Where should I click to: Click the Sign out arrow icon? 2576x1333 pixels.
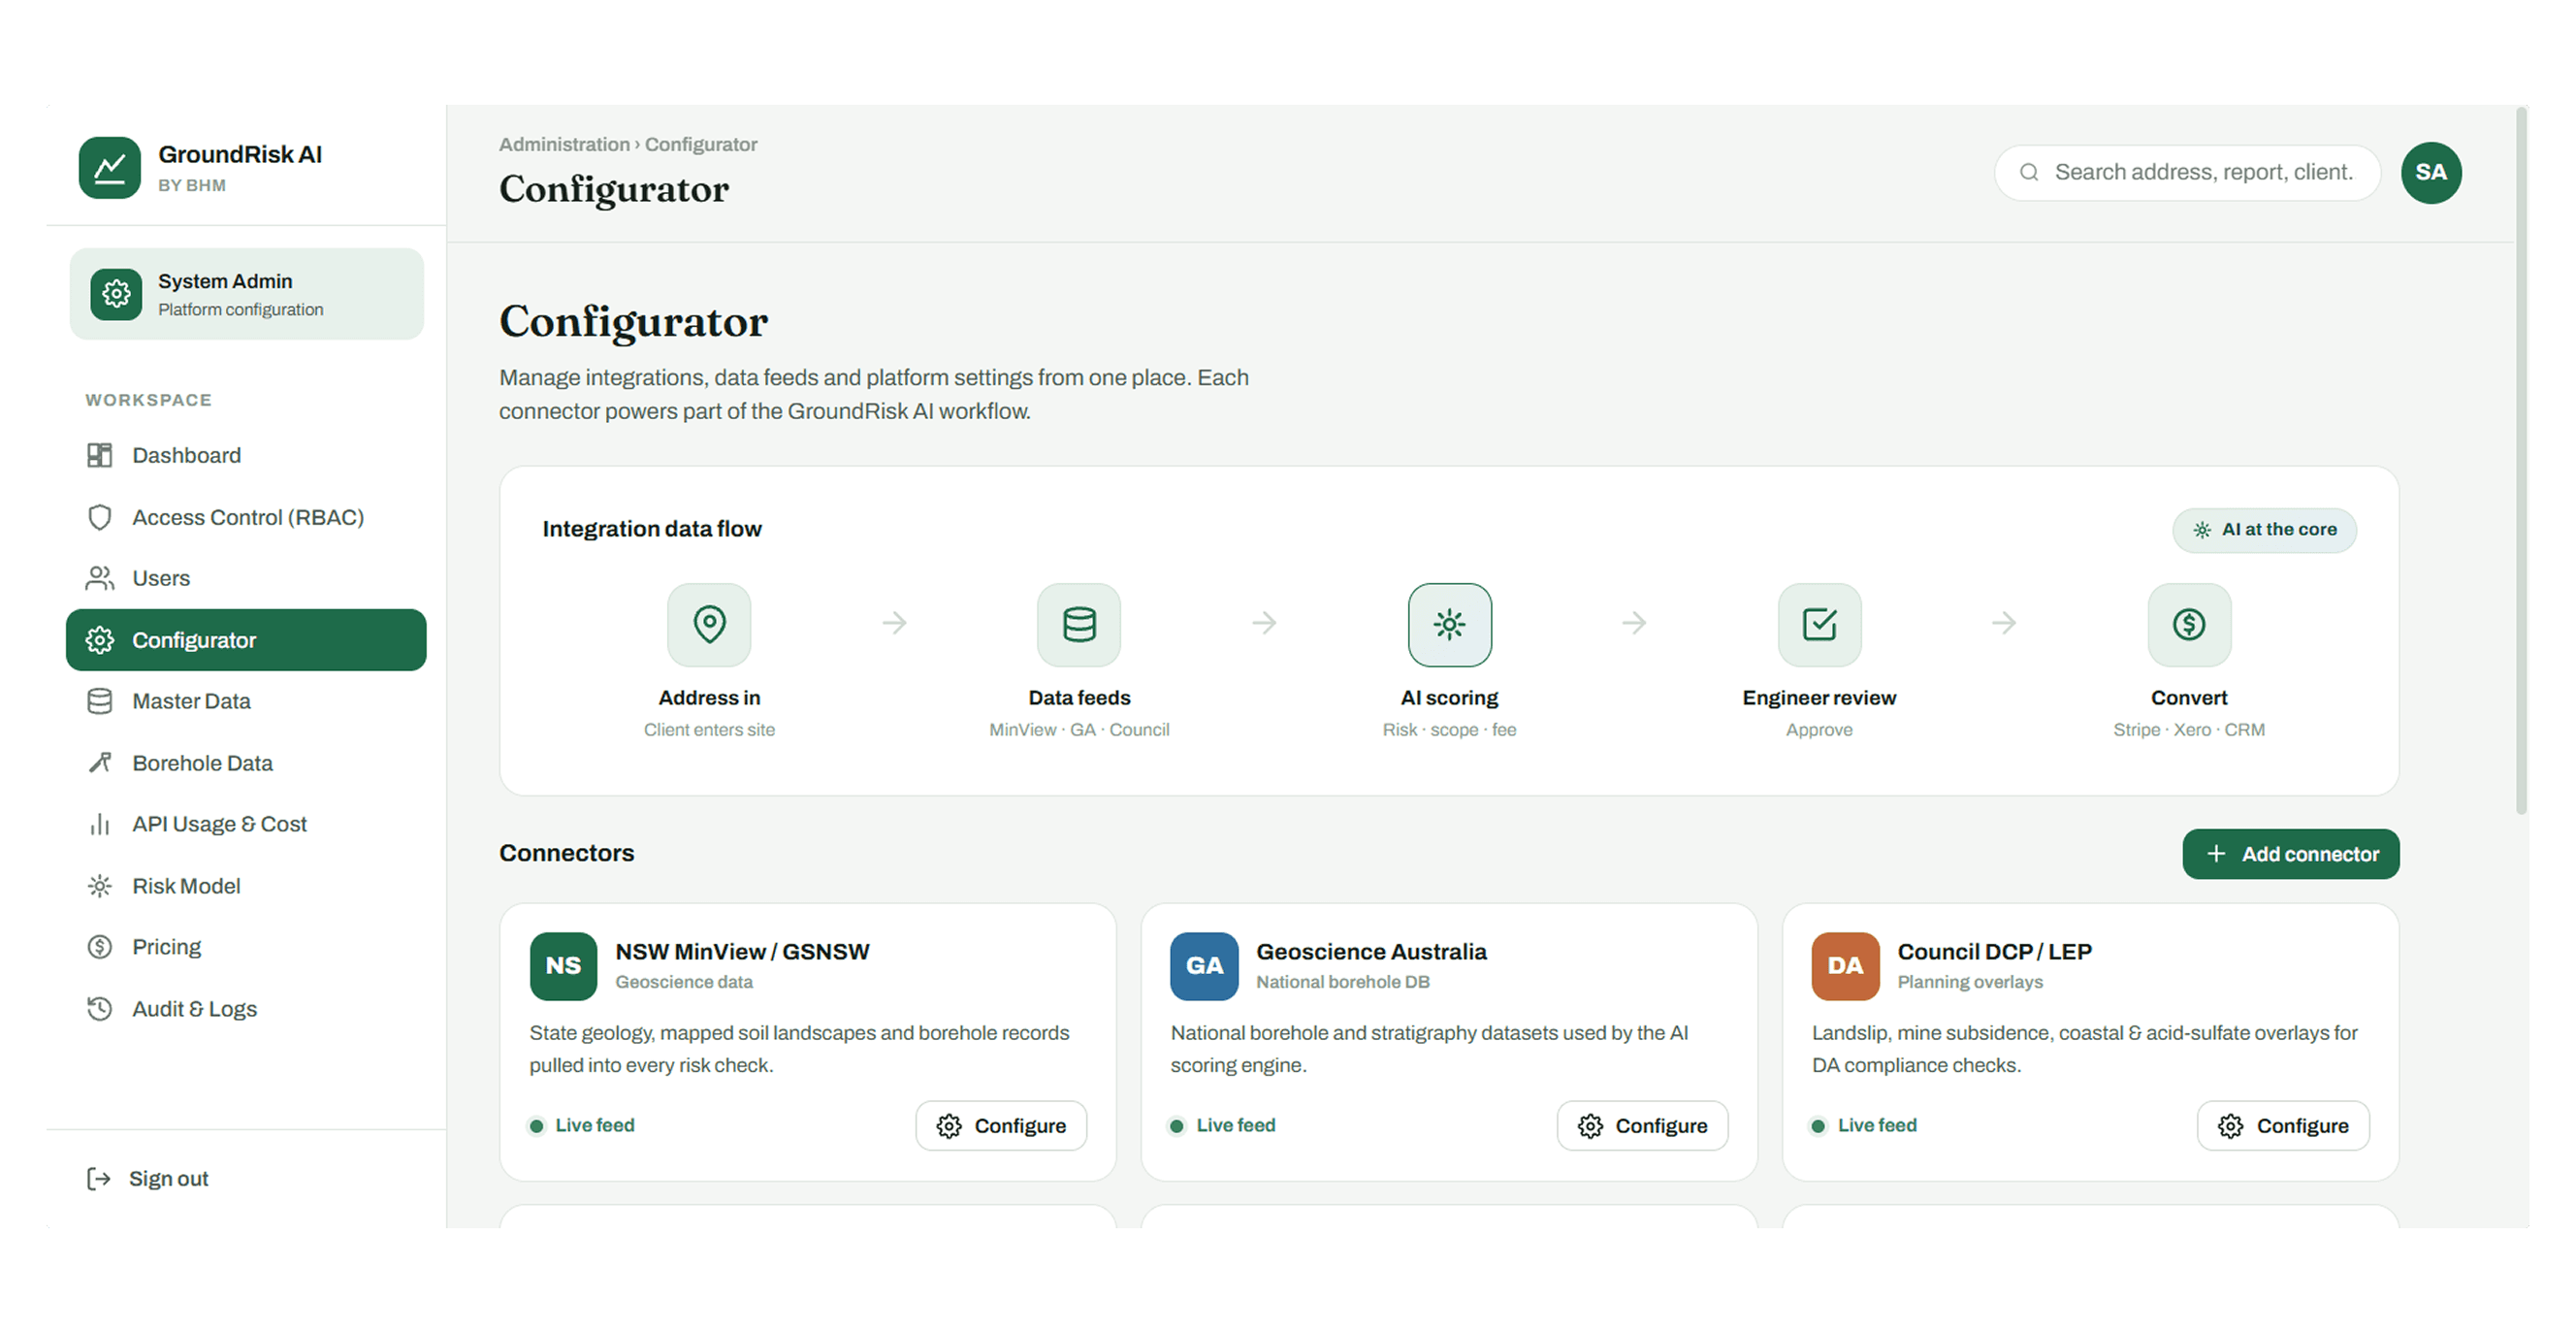[x=98, y=1179]
